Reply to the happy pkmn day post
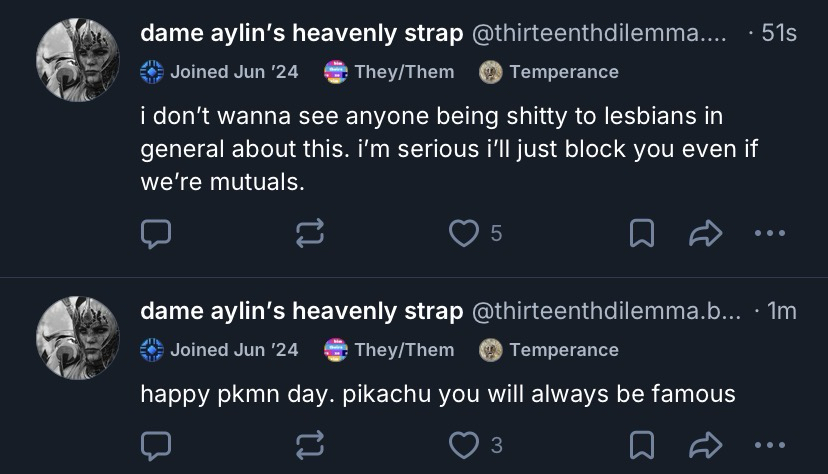The image size is (828, 474). [154, 445]
